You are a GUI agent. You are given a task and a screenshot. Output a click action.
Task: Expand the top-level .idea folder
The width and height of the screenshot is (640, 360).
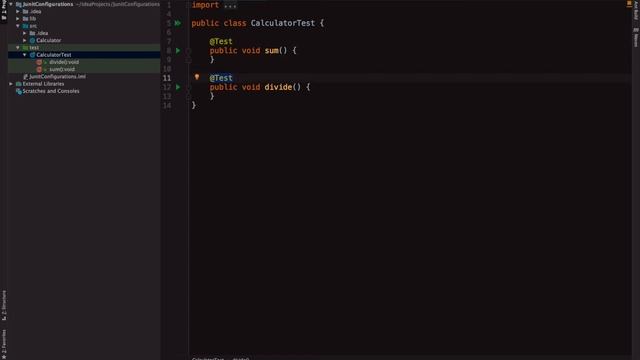pos(18,11)
